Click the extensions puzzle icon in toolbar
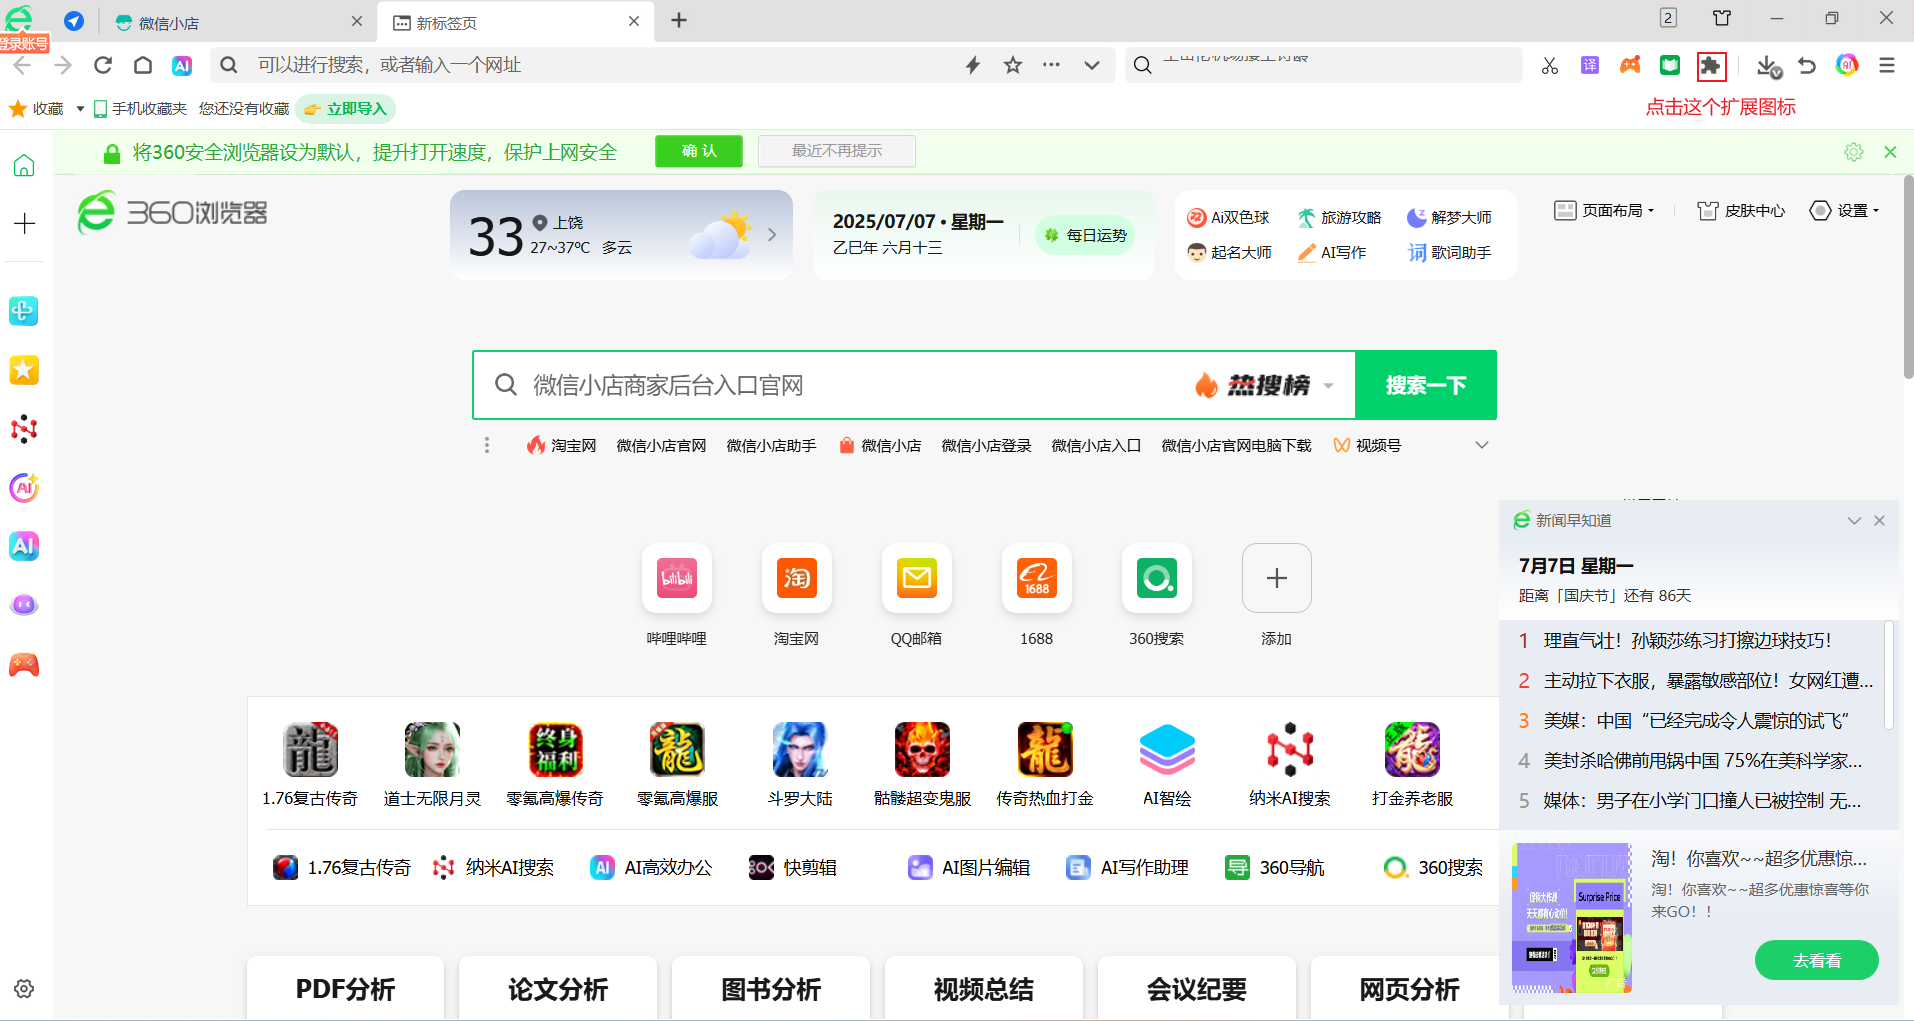This screenshot has height=1021, width=1914. 1711,66
